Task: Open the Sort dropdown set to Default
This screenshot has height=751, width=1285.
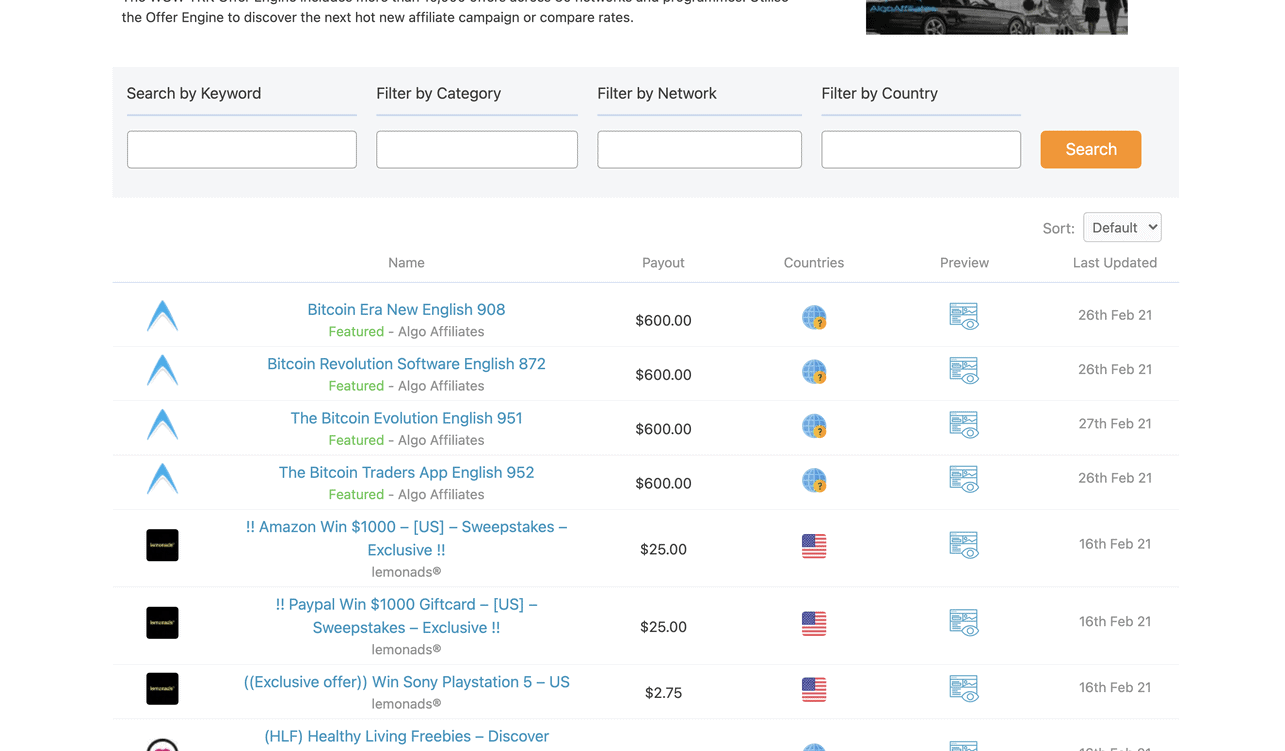Action: [1122, 227]
